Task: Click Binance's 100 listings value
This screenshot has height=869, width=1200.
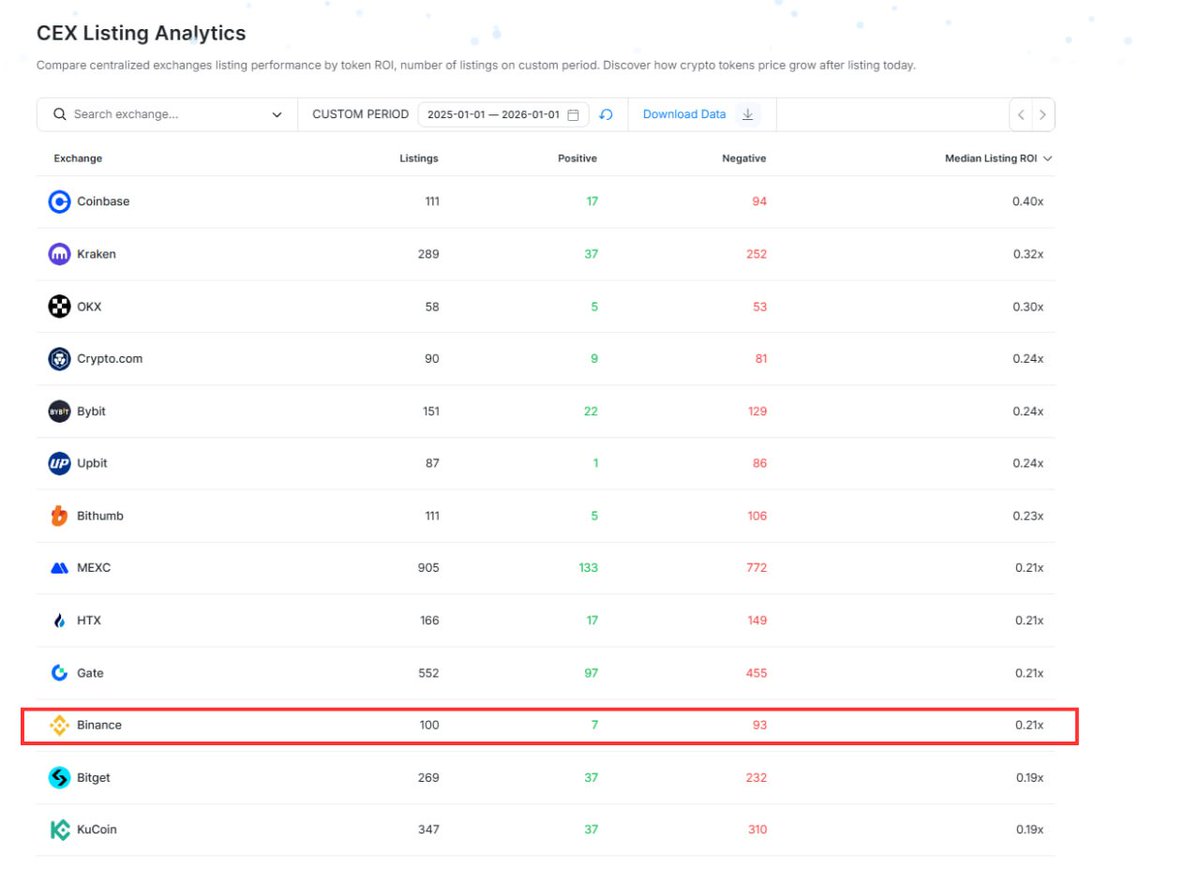Action: coord(429,725)
